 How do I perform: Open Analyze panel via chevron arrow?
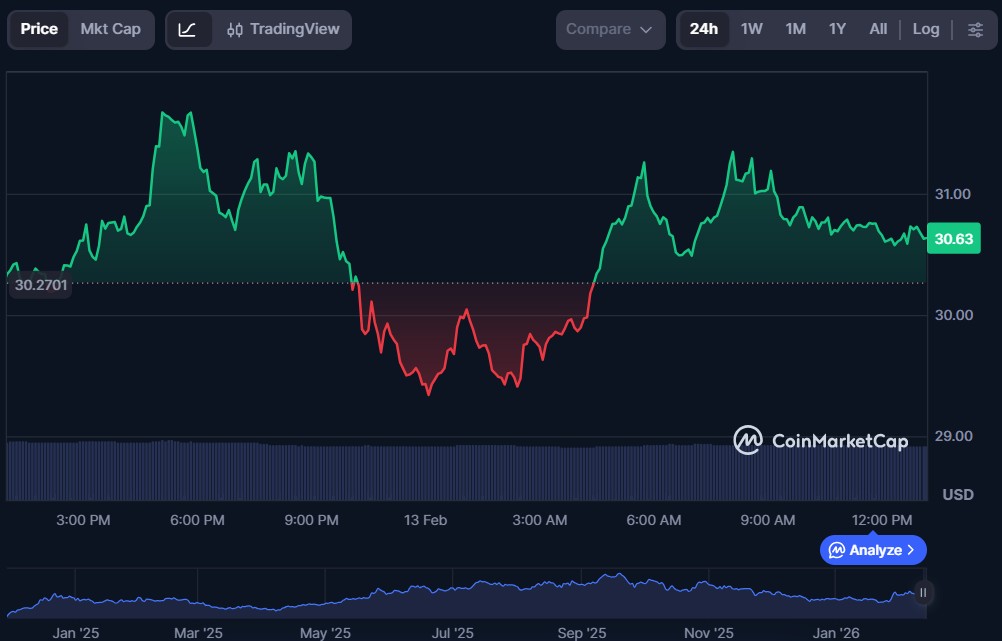point(910,550)
